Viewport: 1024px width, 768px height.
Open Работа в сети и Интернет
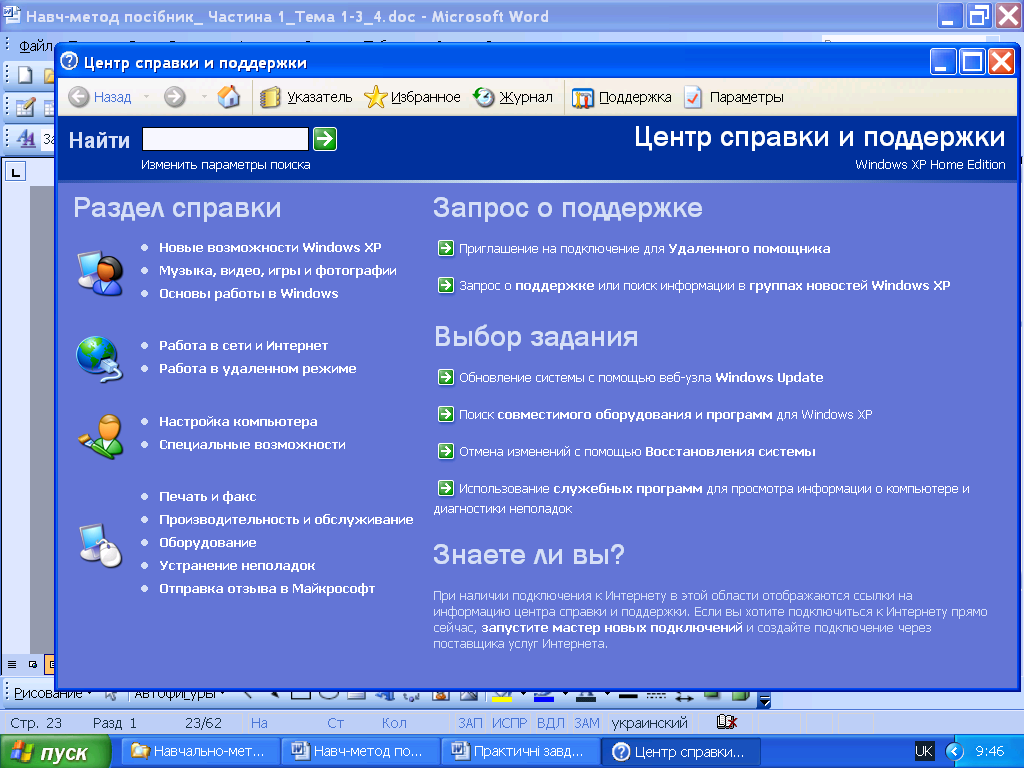point(244,345)
